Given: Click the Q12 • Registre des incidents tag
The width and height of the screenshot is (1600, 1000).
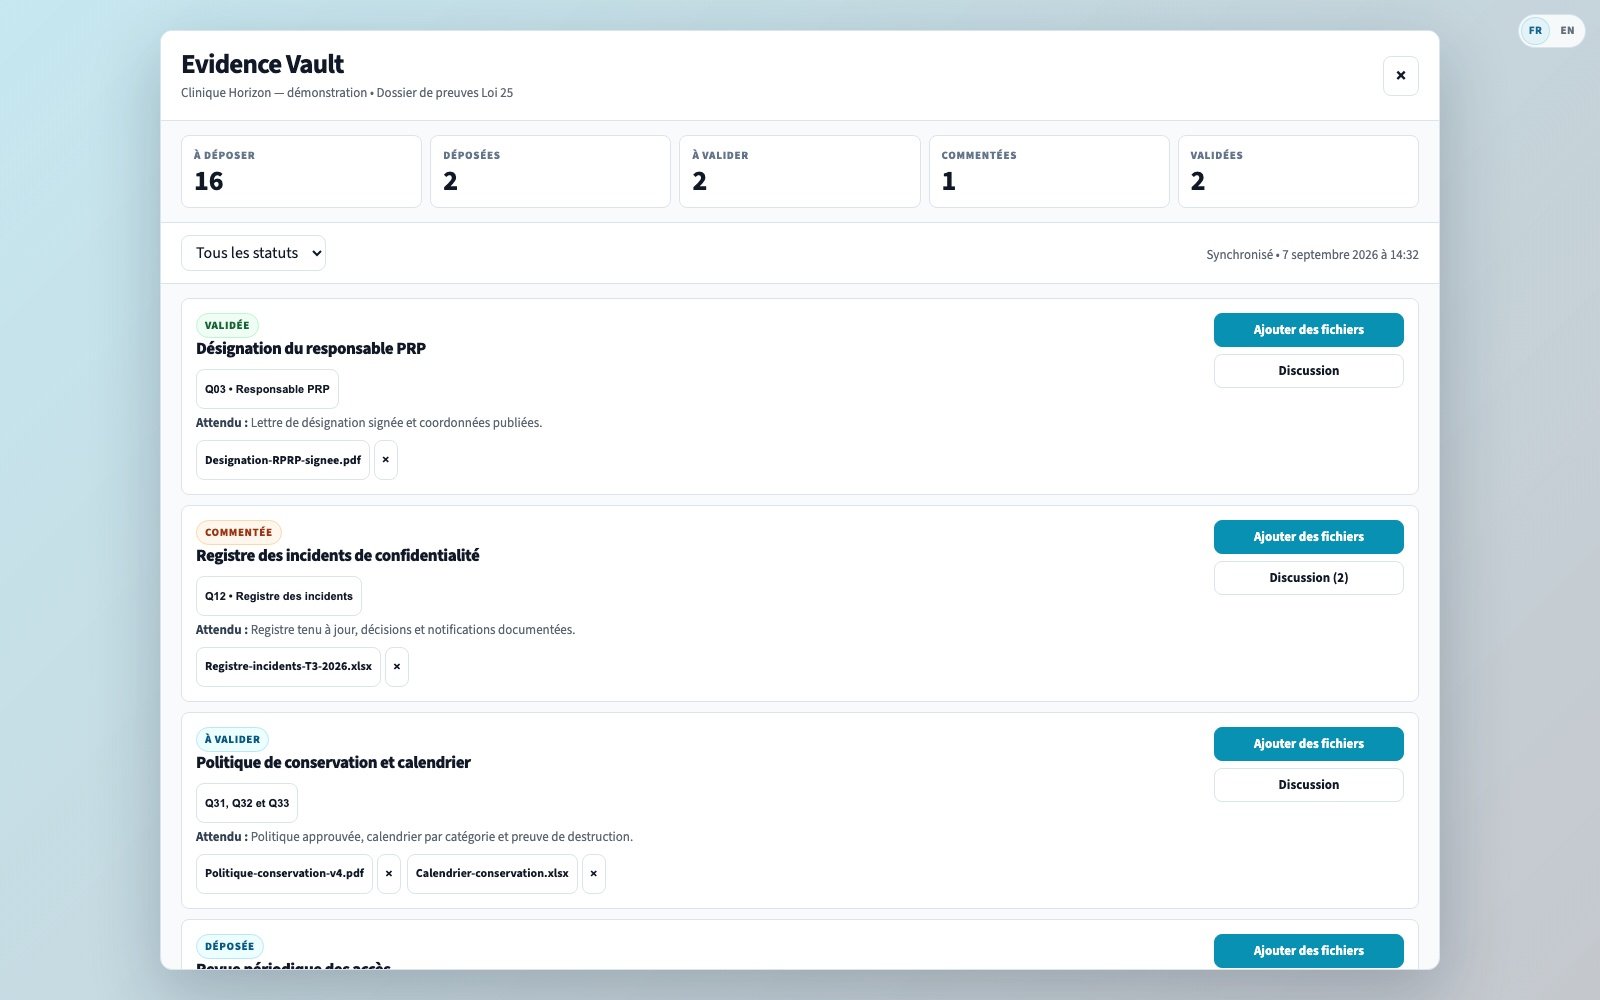Looking at the screenshot, I should tap(279, 596).
